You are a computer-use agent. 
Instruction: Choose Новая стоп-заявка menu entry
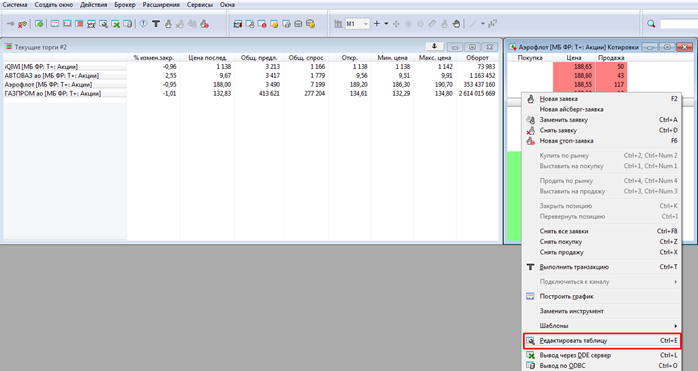click(602, 141)
